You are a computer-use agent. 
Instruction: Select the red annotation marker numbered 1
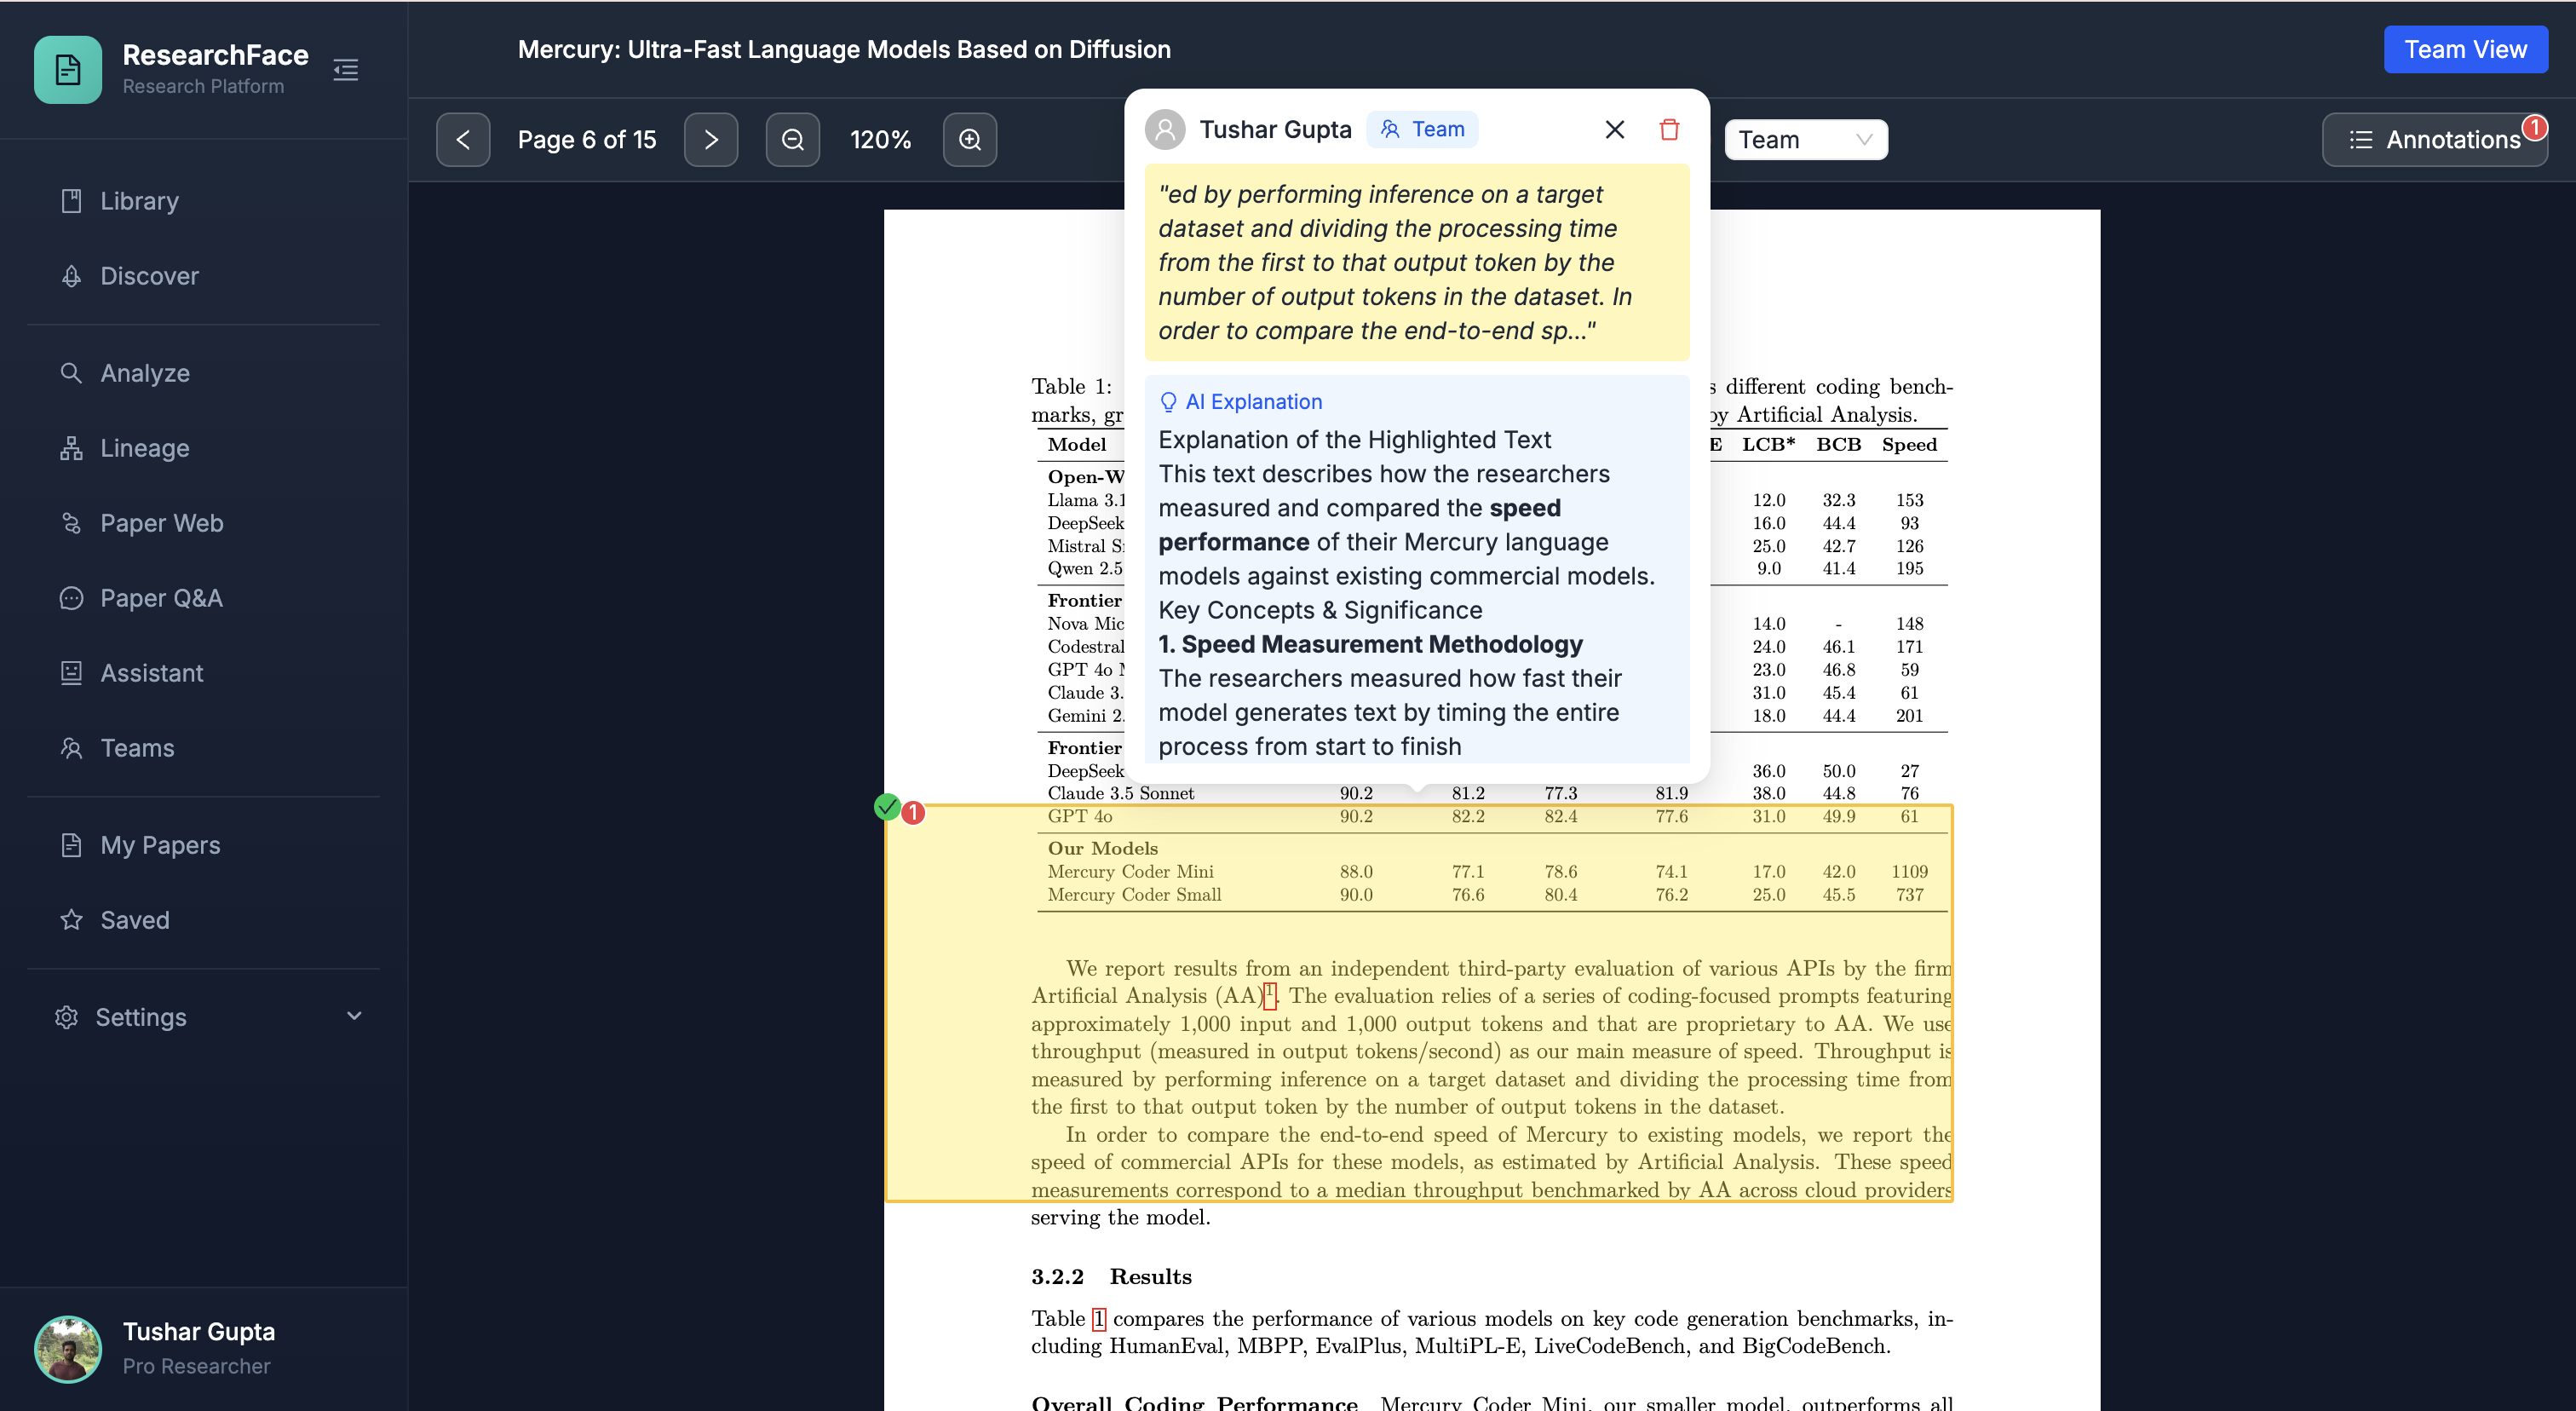click(x=913, y=812)
